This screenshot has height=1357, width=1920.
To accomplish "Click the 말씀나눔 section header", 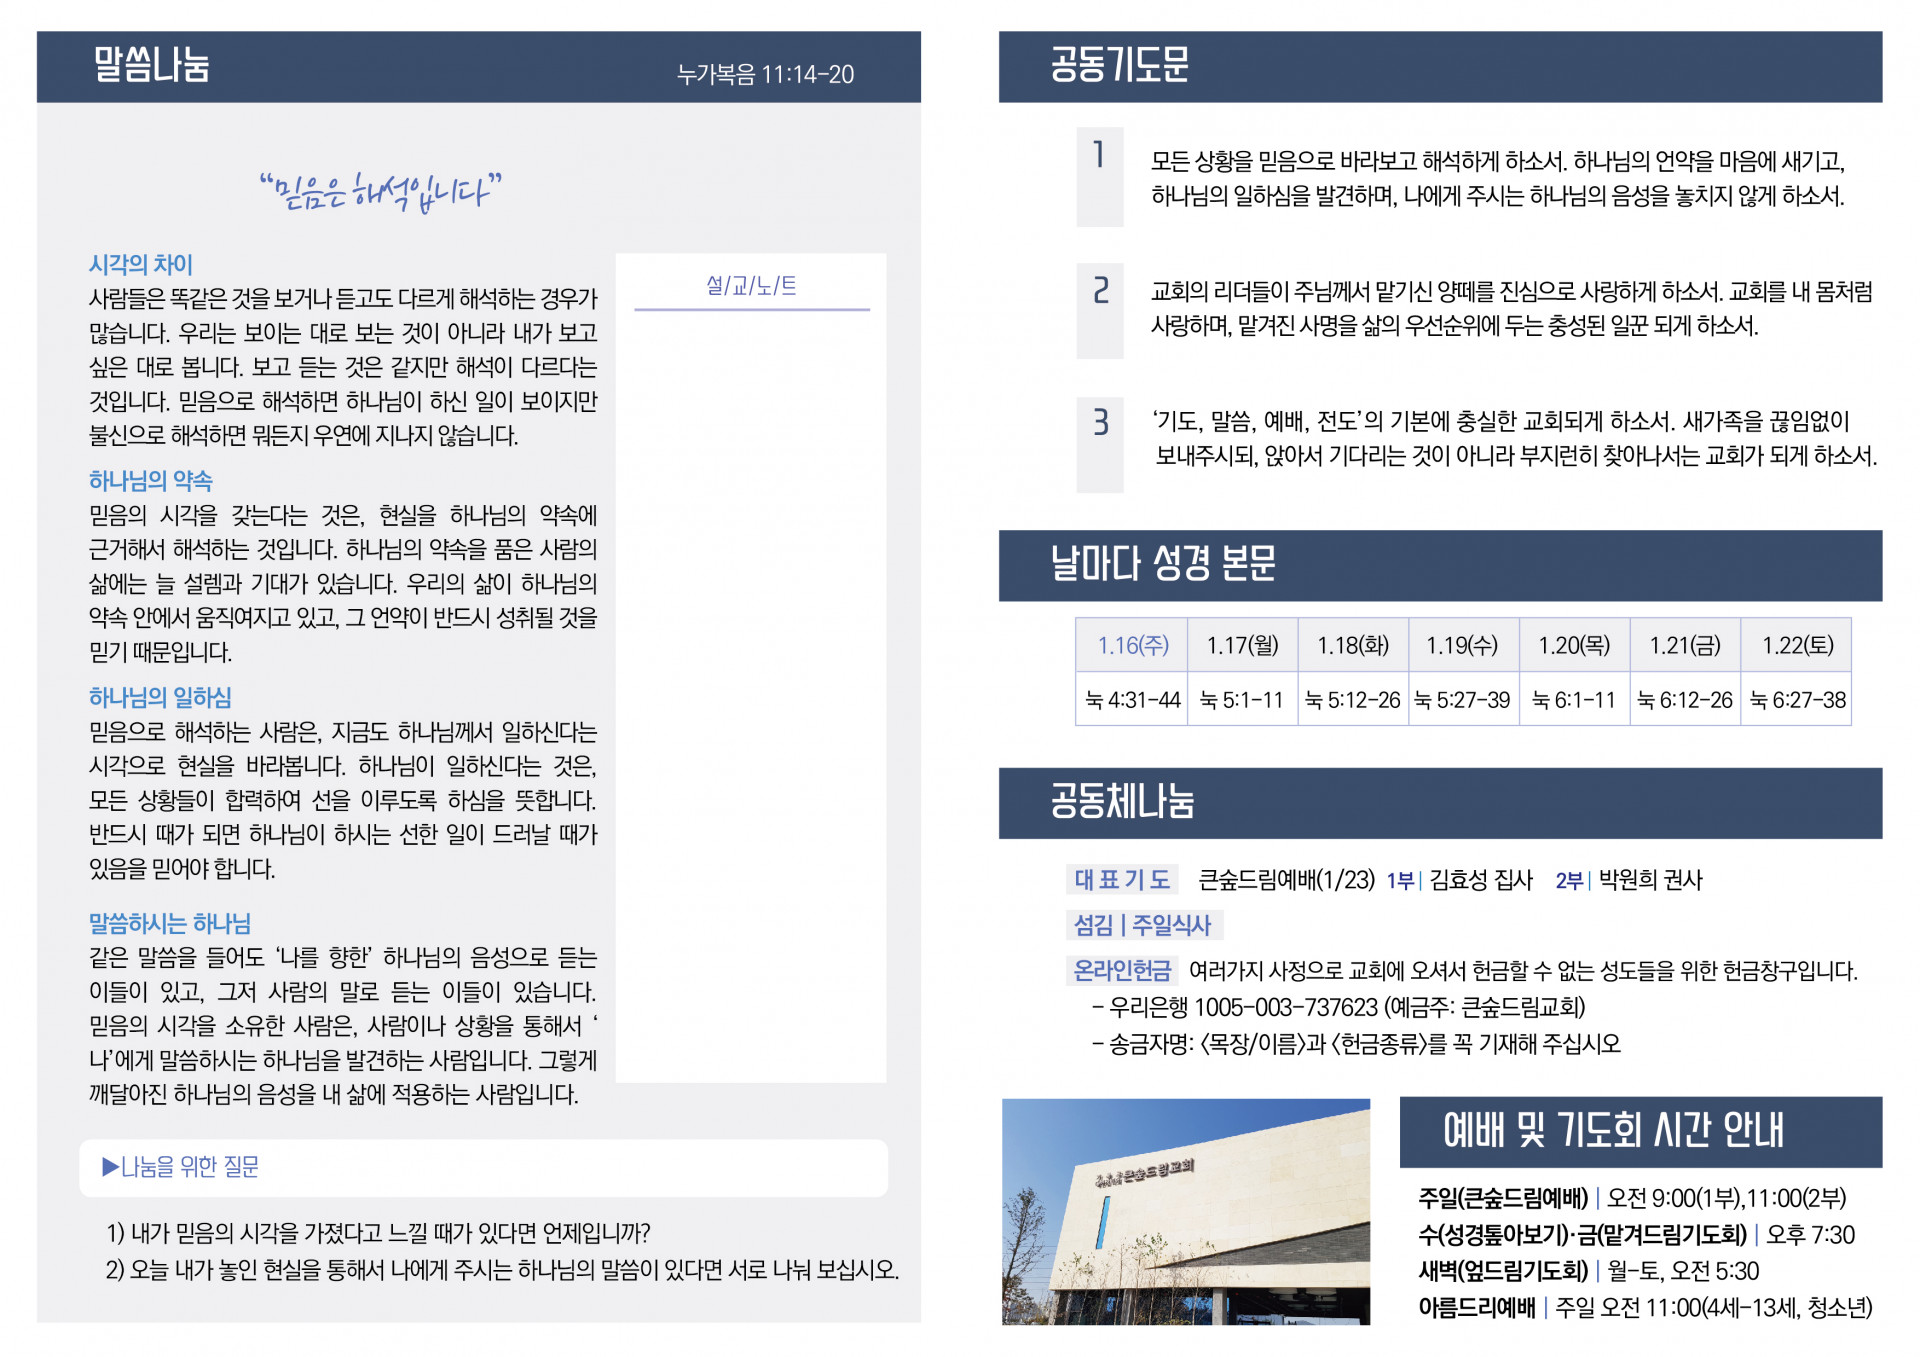I will 478,67.
